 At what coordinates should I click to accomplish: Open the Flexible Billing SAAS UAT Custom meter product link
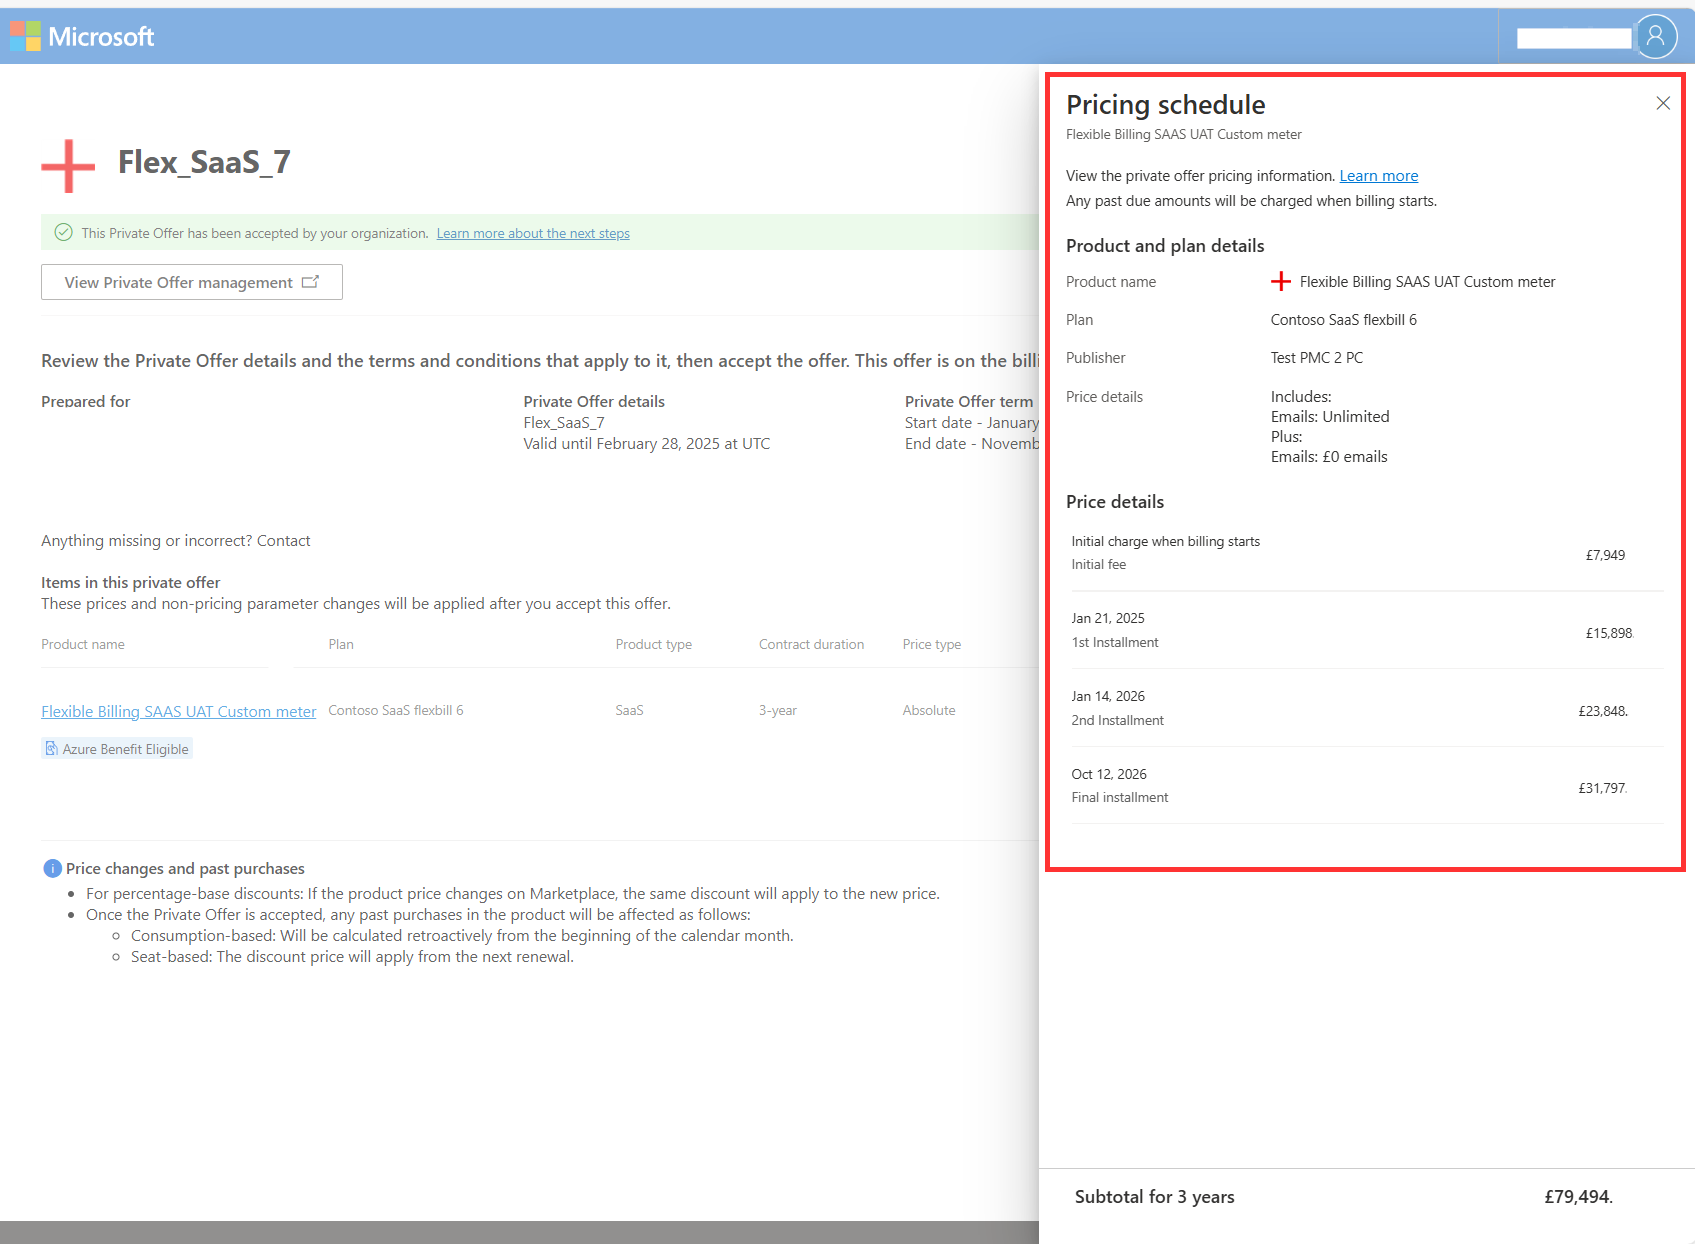178,711
